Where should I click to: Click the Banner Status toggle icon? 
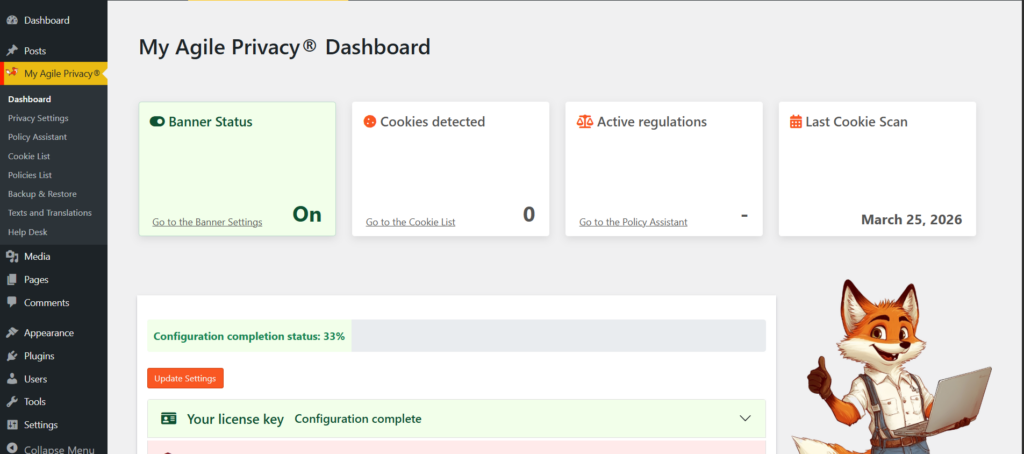(x=157, y=122)
